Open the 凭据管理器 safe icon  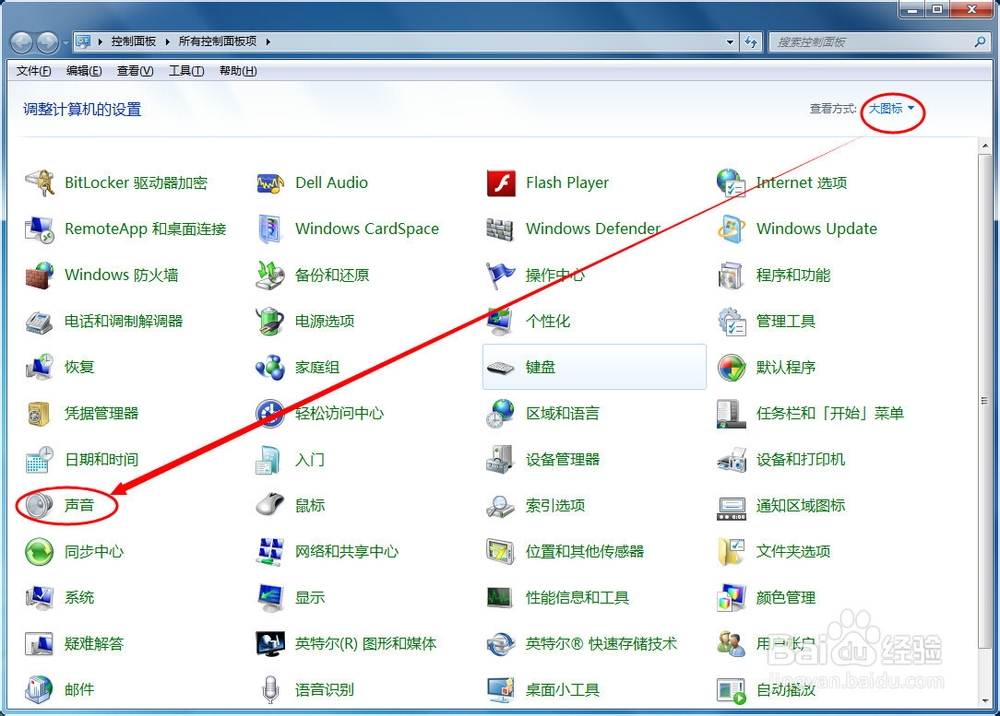(40, 413)
